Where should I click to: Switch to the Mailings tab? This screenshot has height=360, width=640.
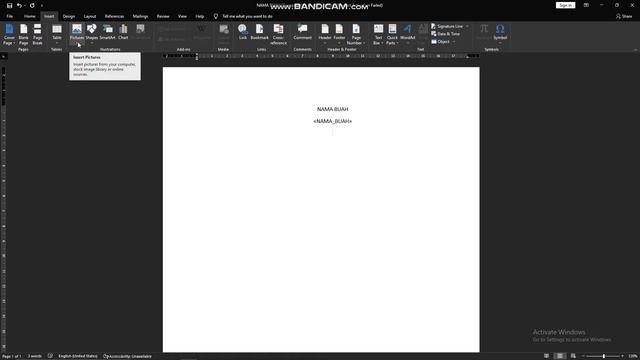click(x=140, y=16)
